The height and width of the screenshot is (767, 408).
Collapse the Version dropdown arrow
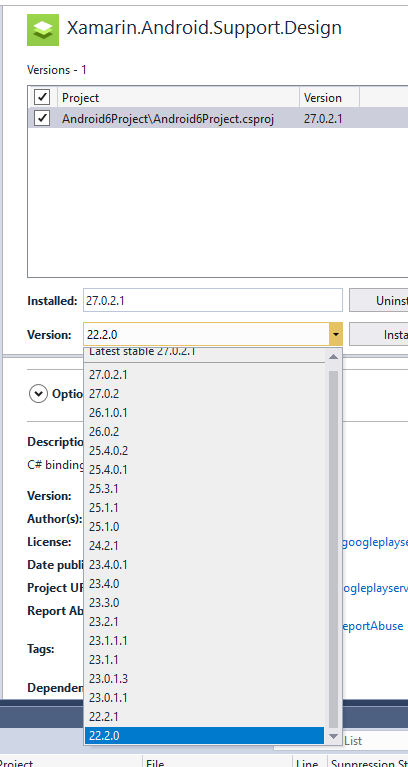point(336,335)
